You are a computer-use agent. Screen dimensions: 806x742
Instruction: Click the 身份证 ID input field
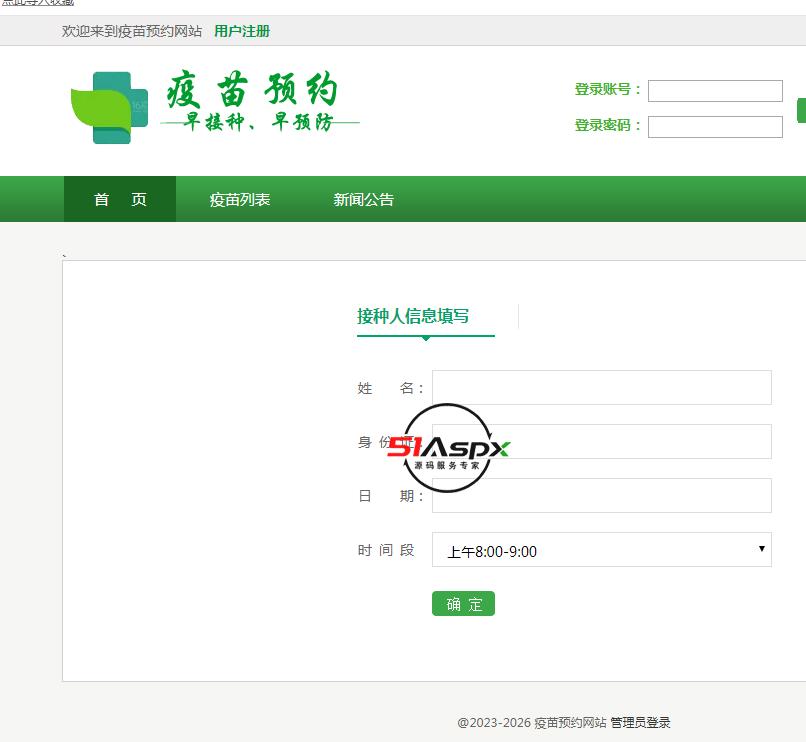601,441
